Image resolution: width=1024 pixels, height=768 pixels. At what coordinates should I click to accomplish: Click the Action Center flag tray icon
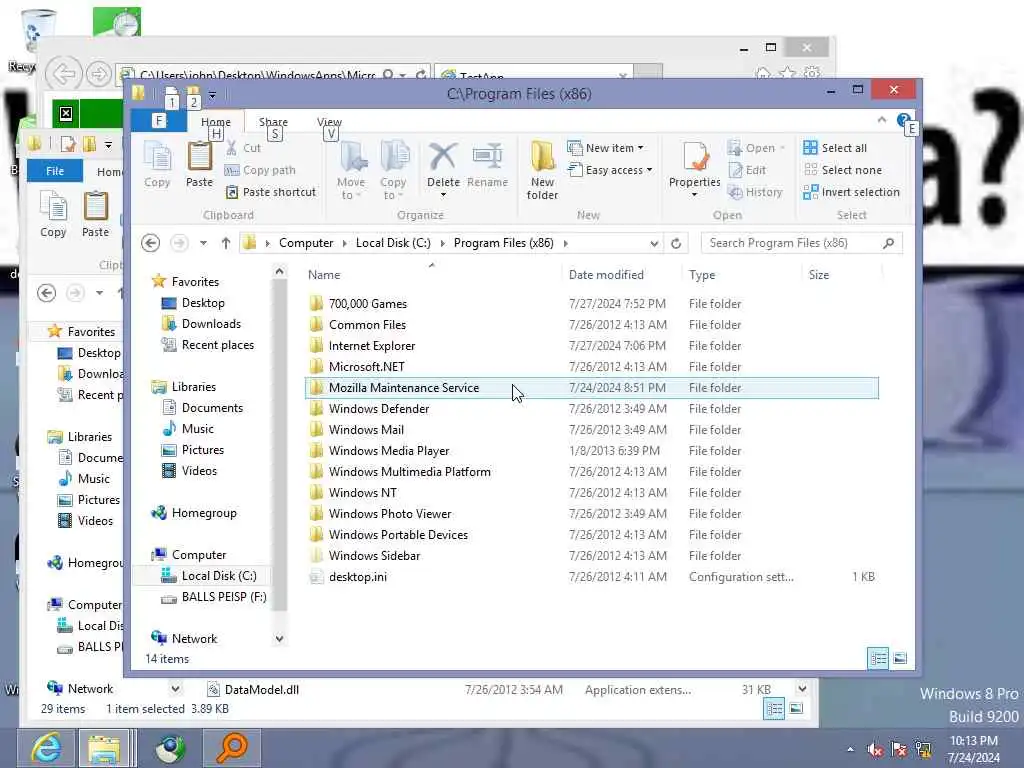tap(899, 750)
